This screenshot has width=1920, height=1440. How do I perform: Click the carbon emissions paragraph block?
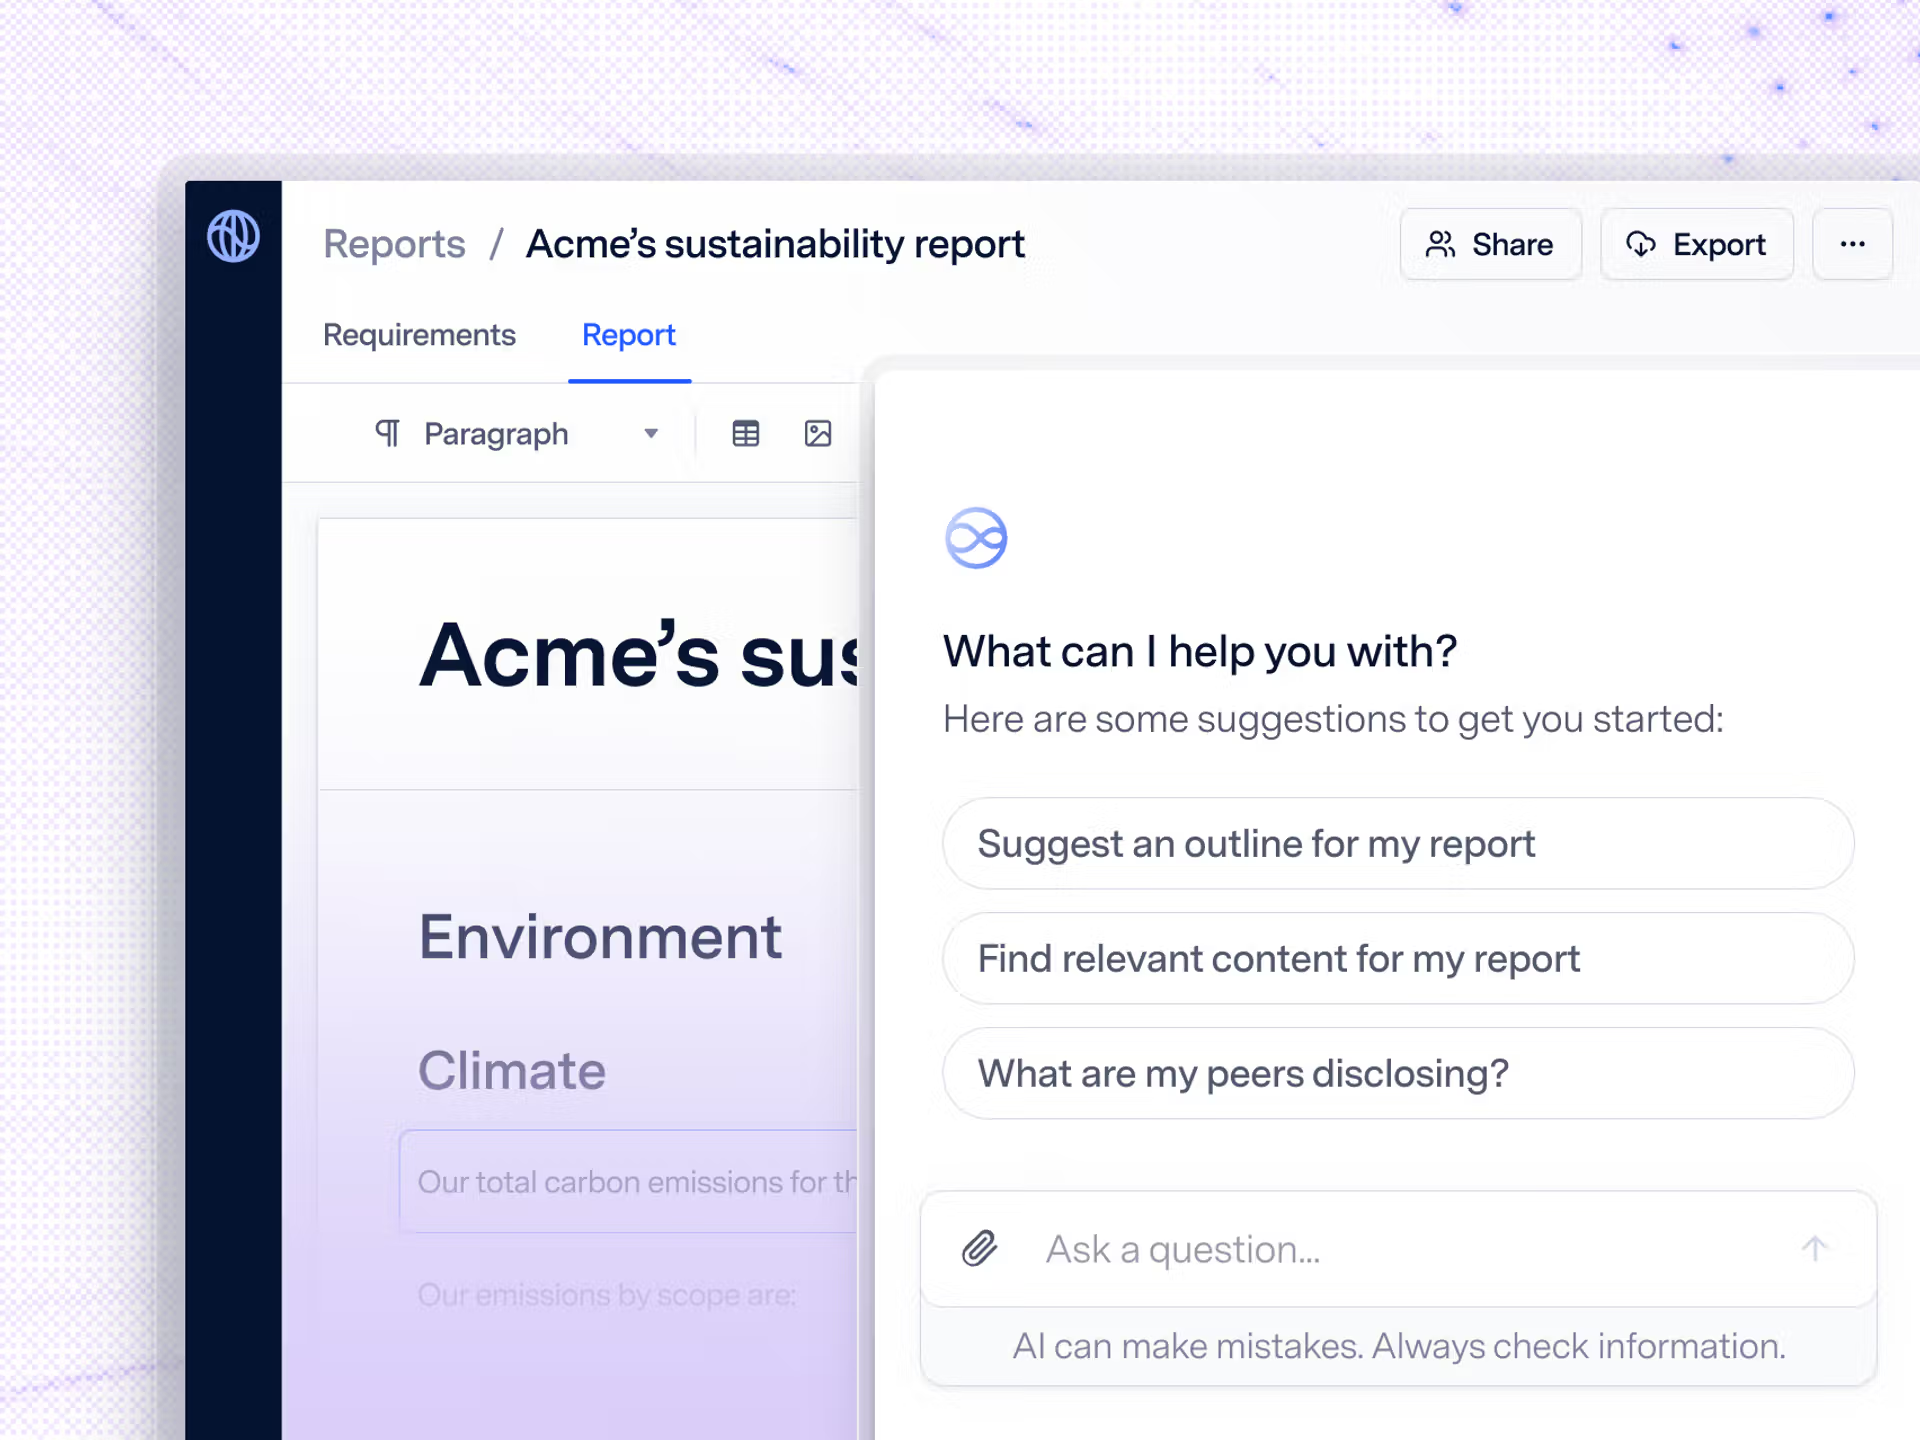tap(629, 1181)
